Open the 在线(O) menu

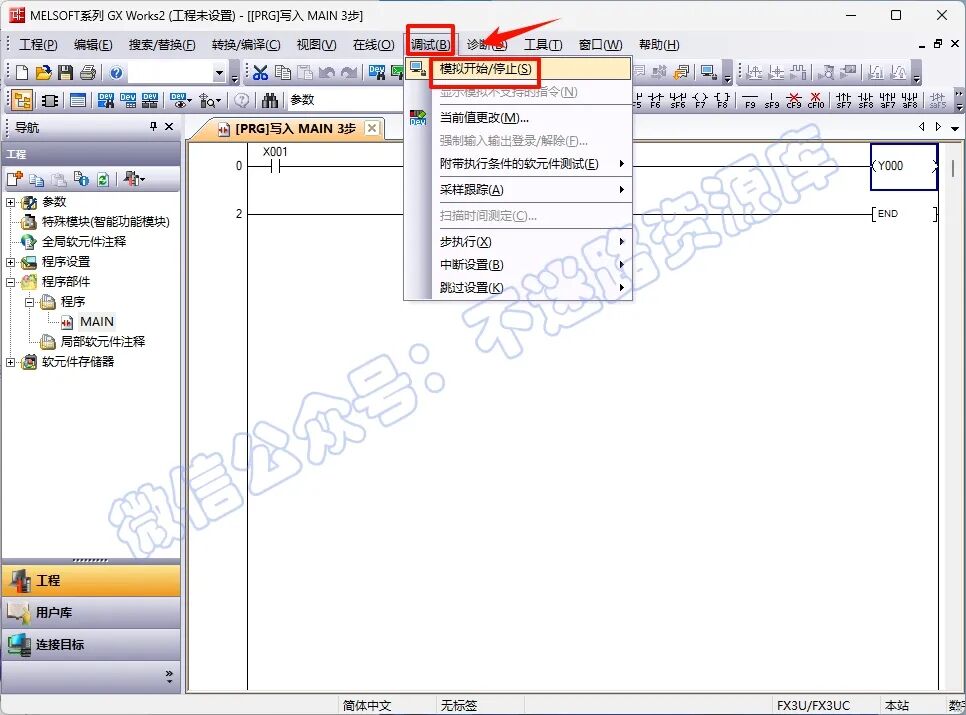pyautogui.click(x=373, y=45)
